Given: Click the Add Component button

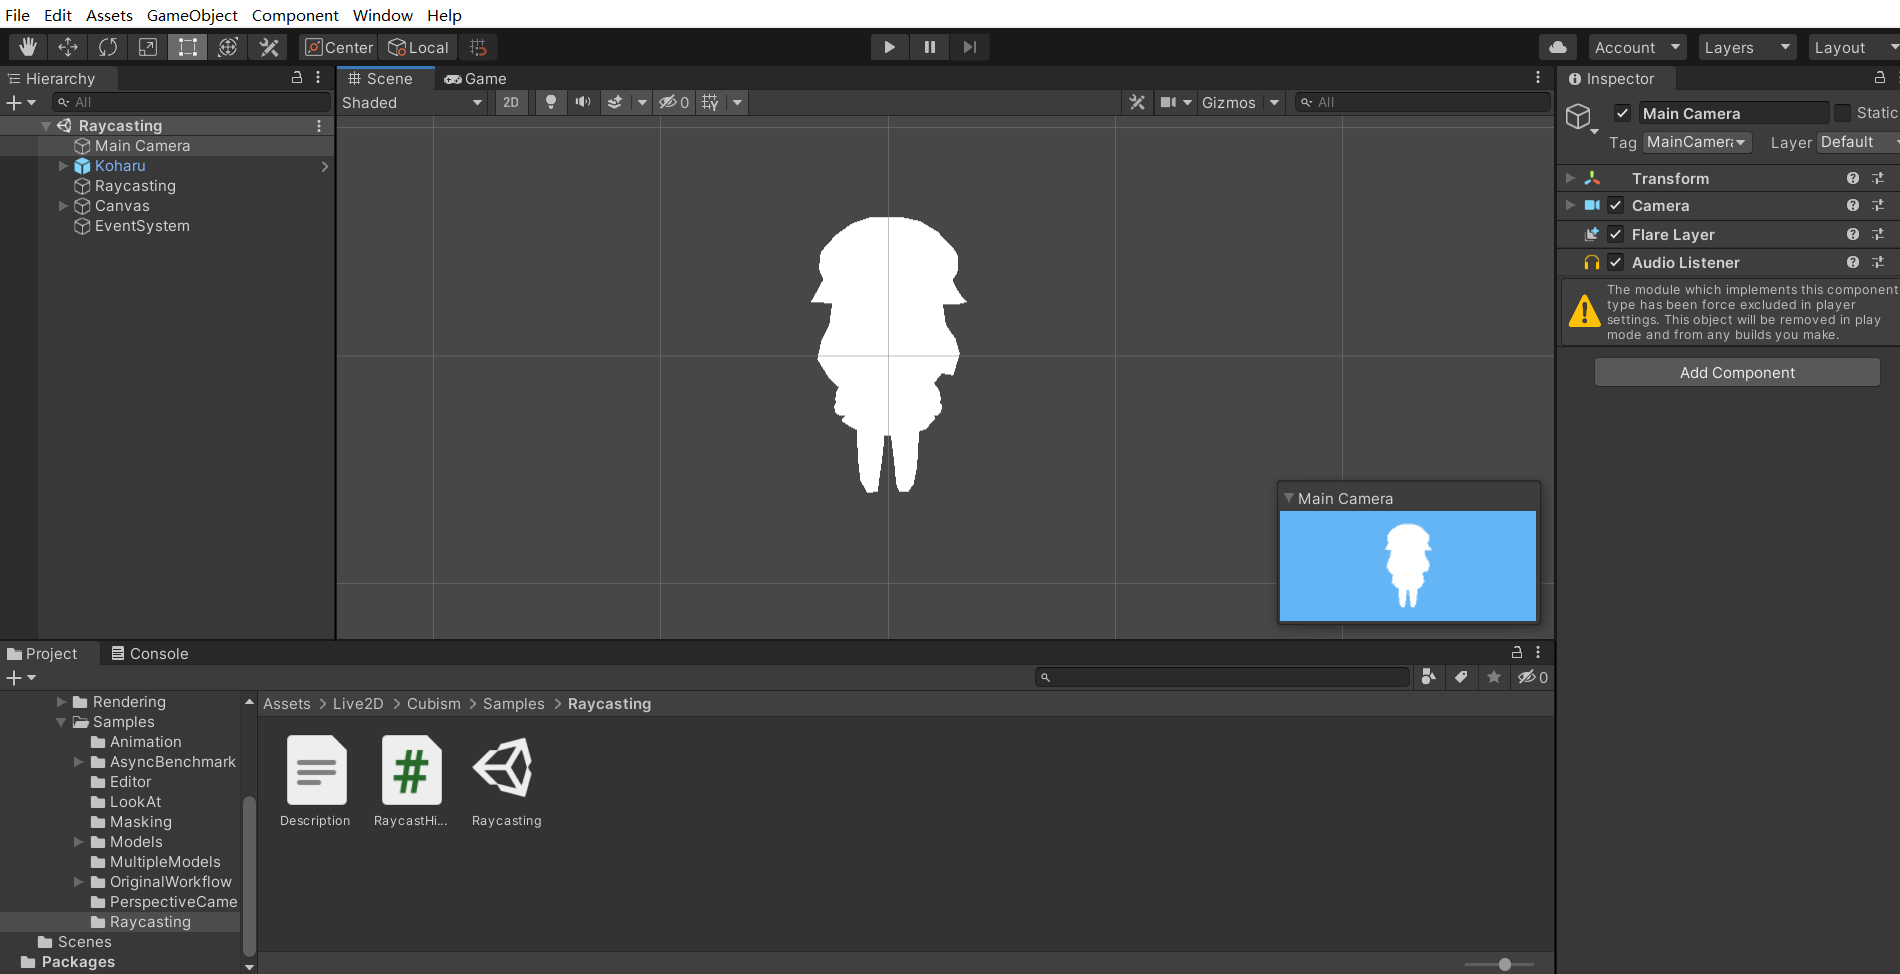Looking at the screenshot, I should point(1737,372).
